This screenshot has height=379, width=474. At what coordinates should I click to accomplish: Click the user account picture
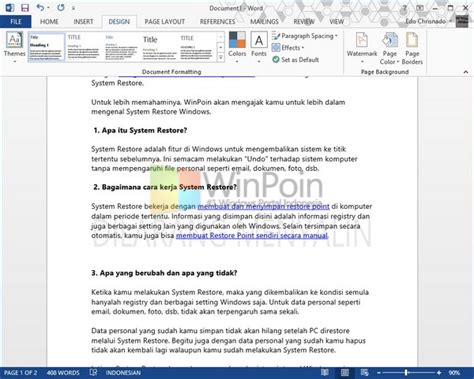(462, 21)
